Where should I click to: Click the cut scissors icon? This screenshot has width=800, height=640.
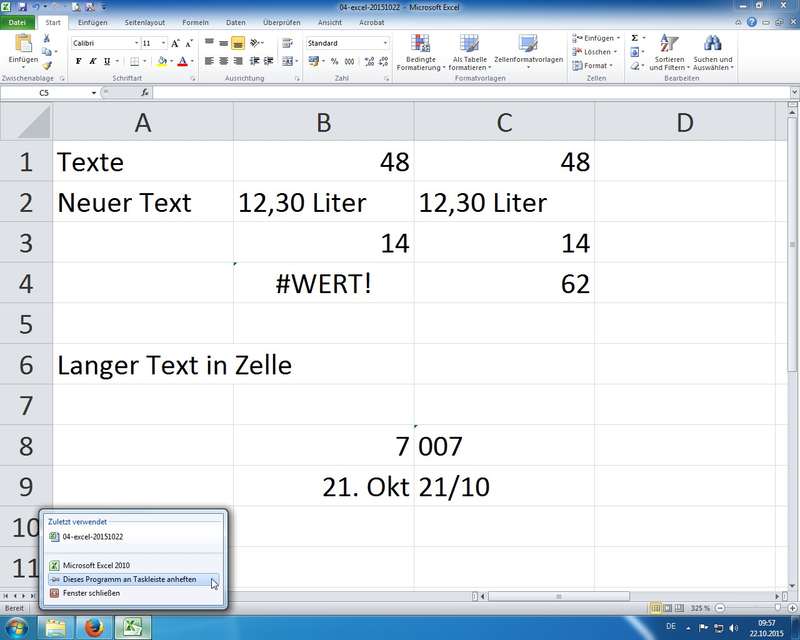pos(46,38)
